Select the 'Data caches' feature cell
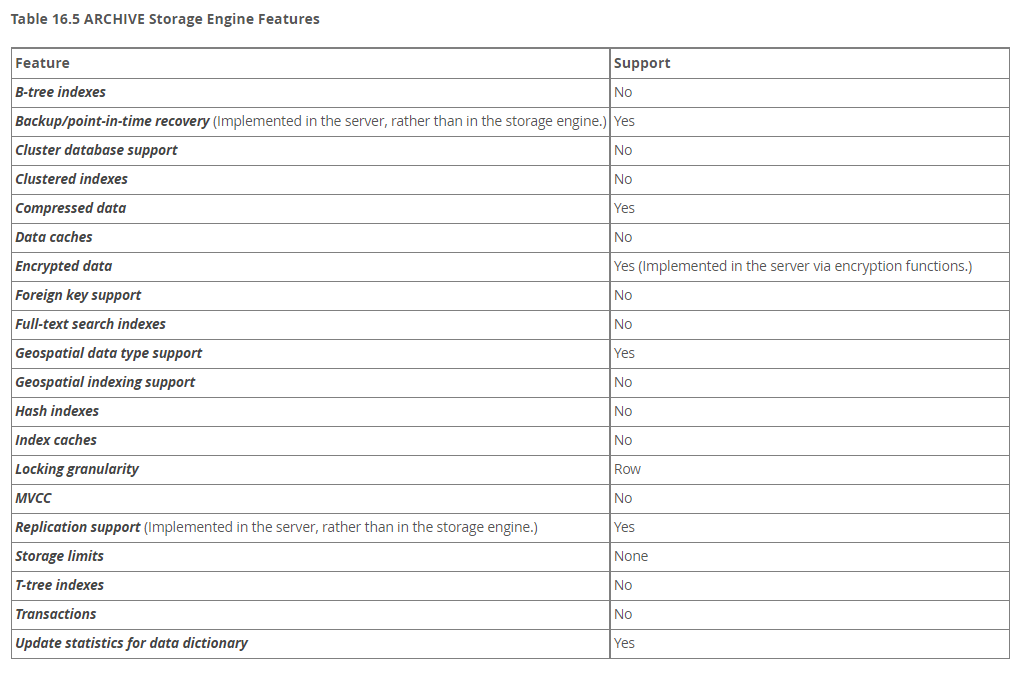Image resolution: width=1030 pixels, height=674 pixels. click(54, 237)
